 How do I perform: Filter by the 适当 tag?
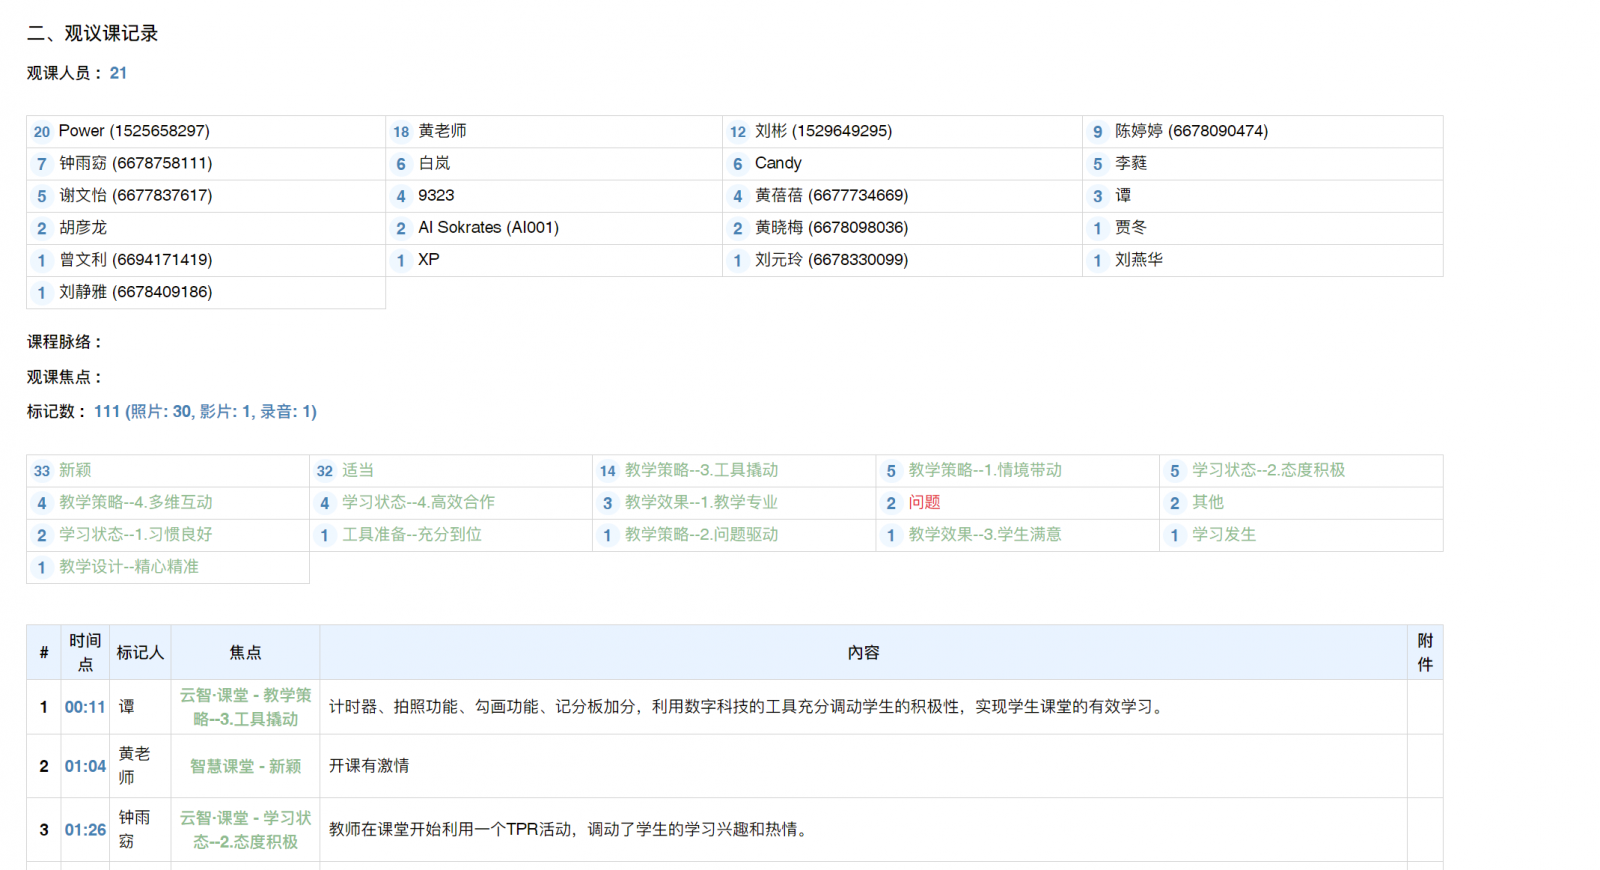[x=358, y=470]
